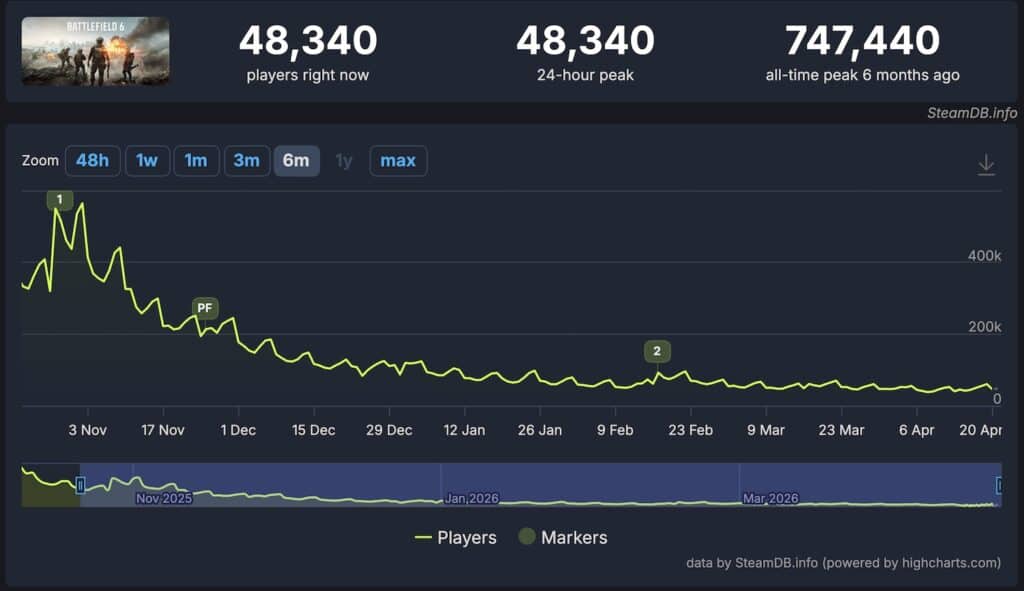The image size is (1024, 591).
Task: Open marker 1 on the chart
Action: (59, 200)
